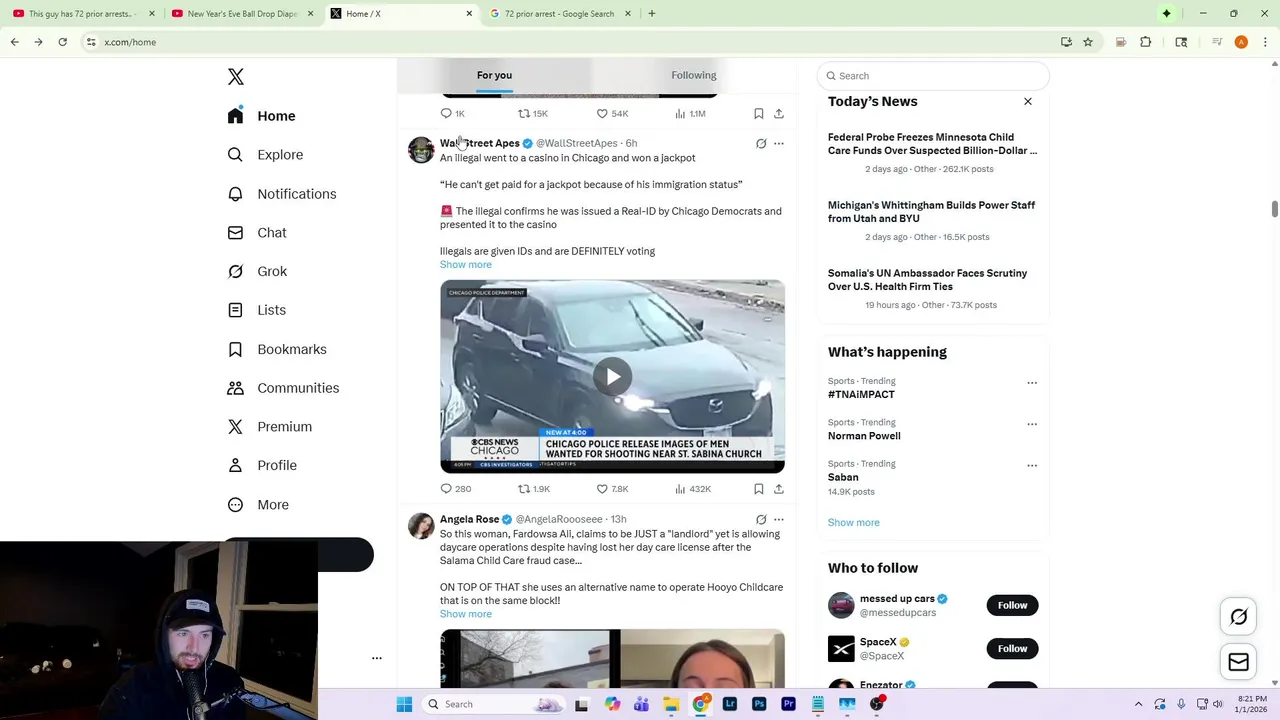Viewport: 1280px width, 720px height.
Task: Show hidden system tray icons
Action: pyautogui.click(x=1138, y=704)
